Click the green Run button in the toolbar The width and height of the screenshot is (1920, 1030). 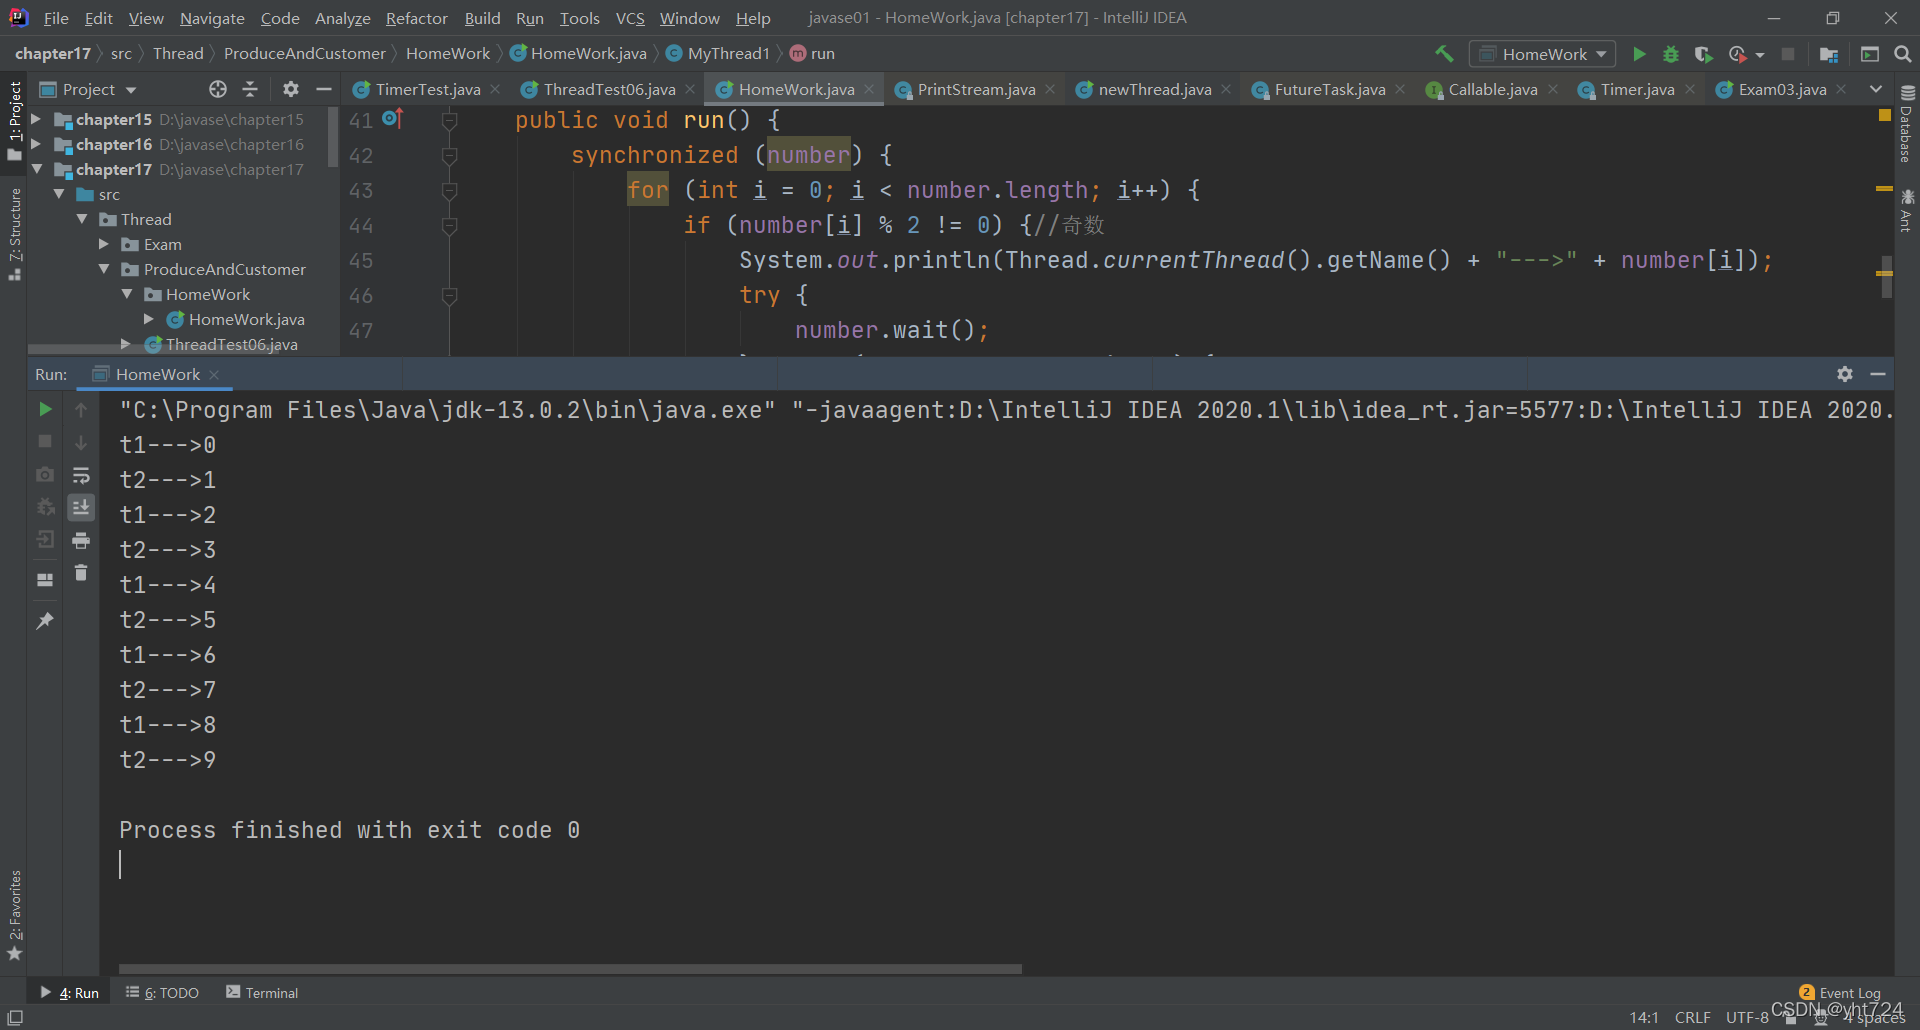(1639, 54)
